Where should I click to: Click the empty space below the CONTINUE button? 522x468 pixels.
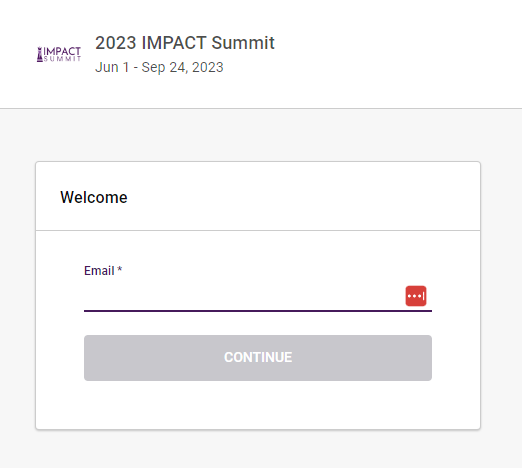click(258, 404)
